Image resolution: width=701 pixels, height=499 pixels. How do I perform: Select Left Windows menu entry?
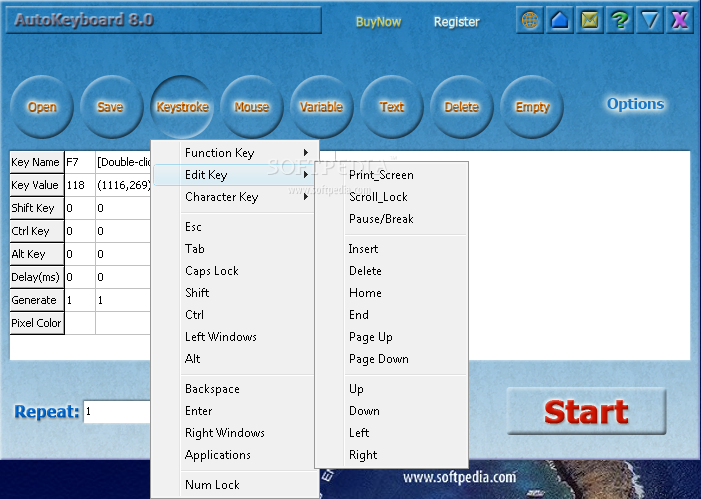235,337
